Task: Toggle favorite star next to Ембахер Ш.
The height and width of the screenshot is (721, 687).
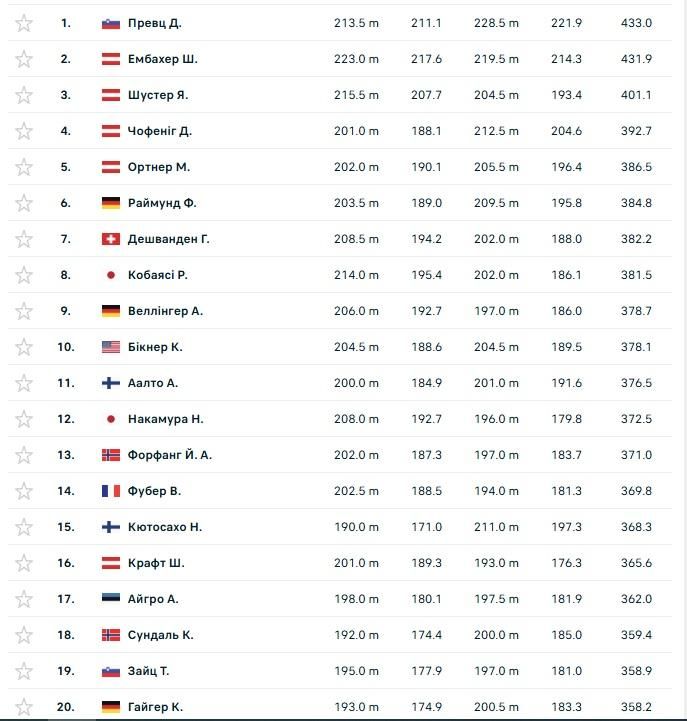Action: (x=24, y=59)
